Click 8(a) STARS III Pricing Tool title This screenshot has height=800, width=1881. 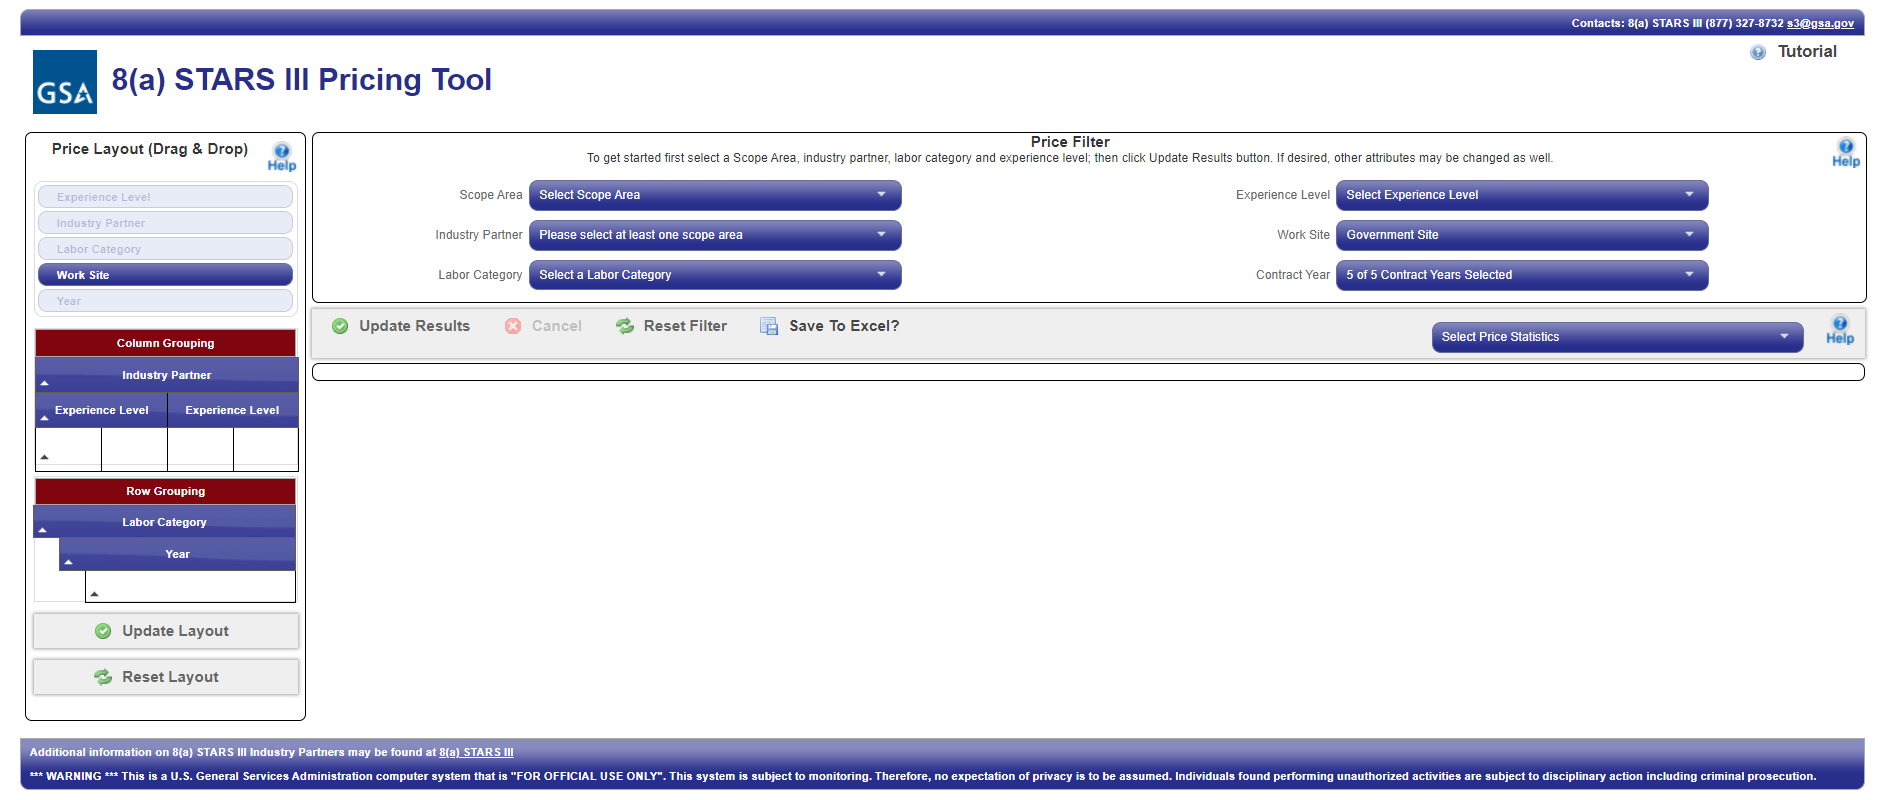click(302, 79)
